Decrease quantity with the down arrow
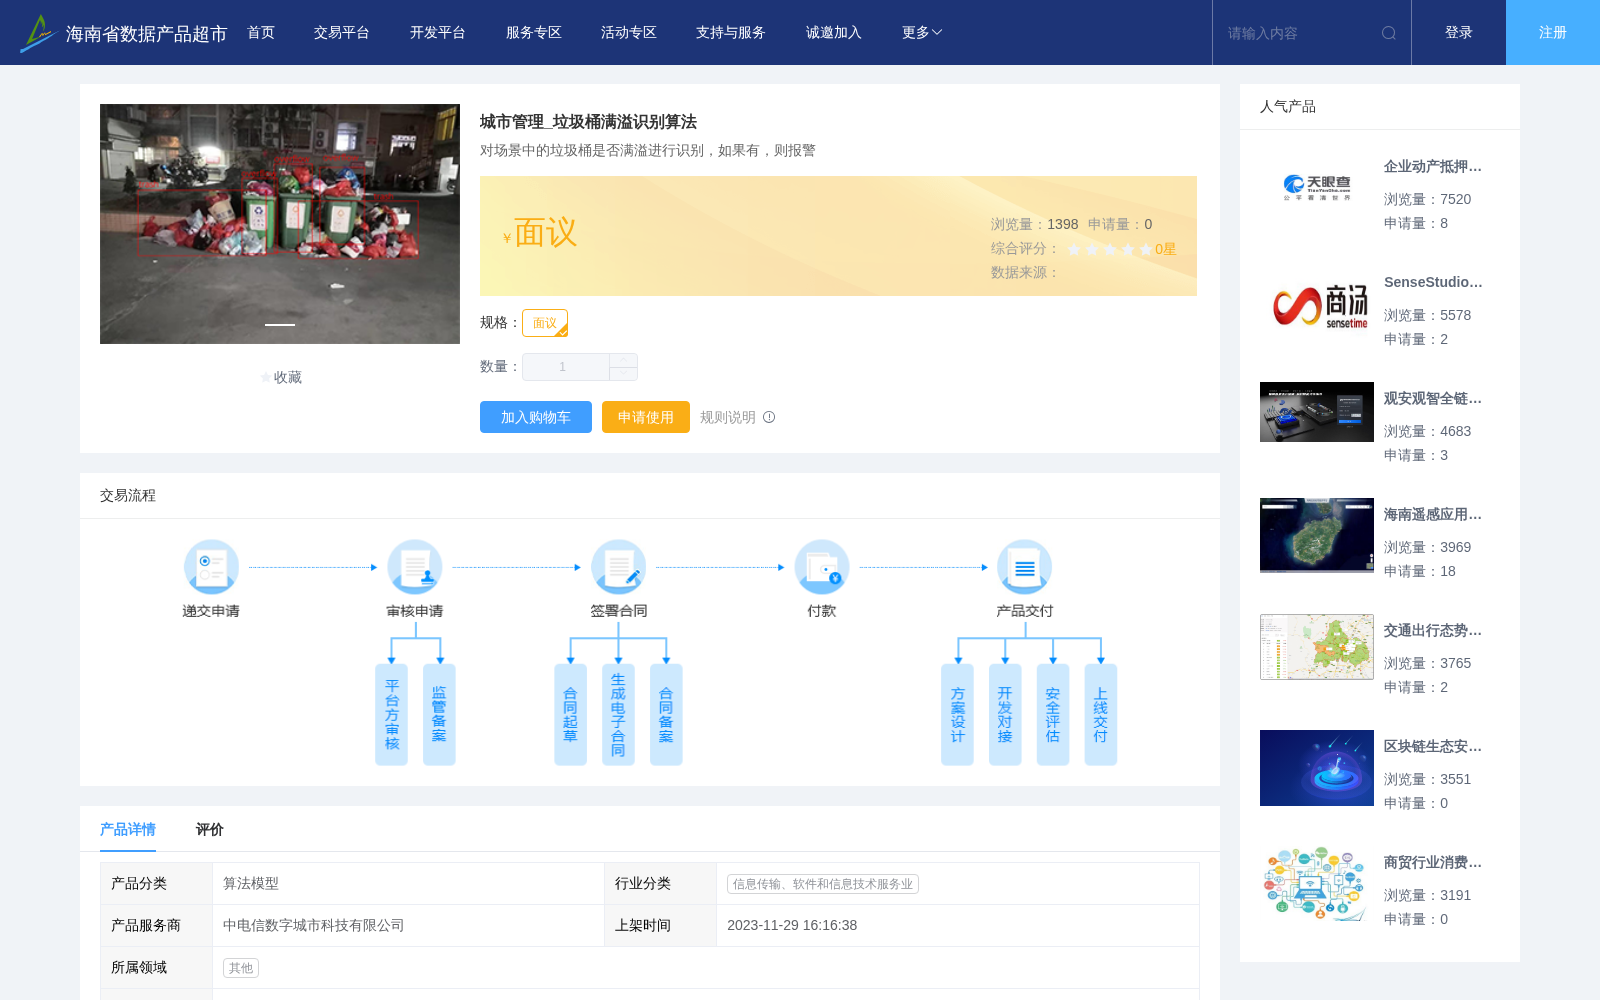This screenshot has width=1600, height=1000. tap(623, 374)
